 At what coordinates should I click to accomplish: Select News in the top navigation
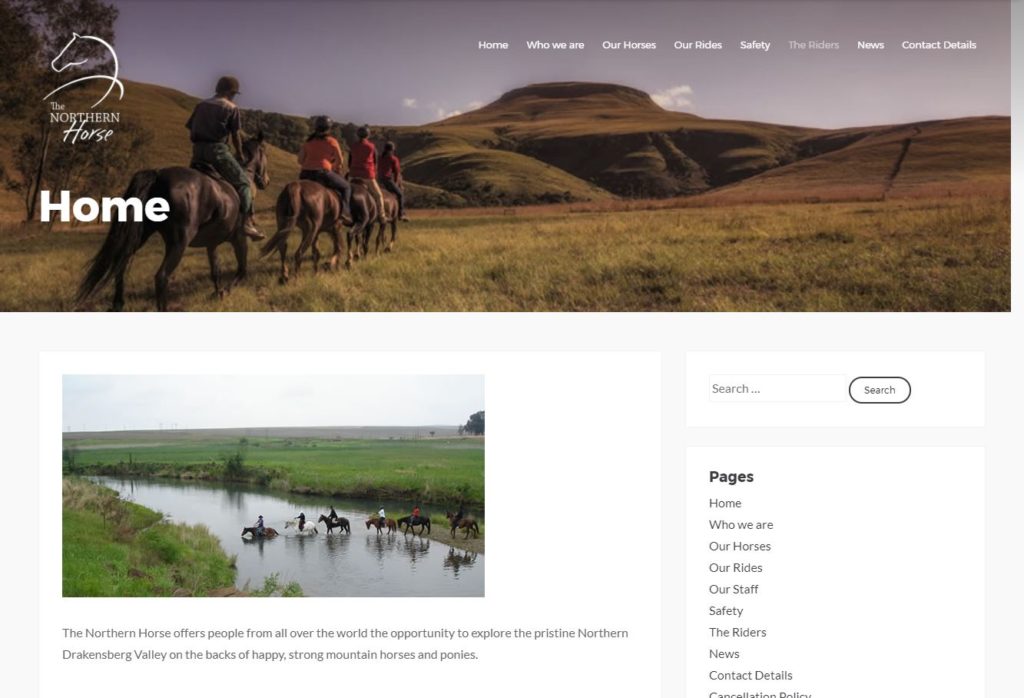[871, 45]
